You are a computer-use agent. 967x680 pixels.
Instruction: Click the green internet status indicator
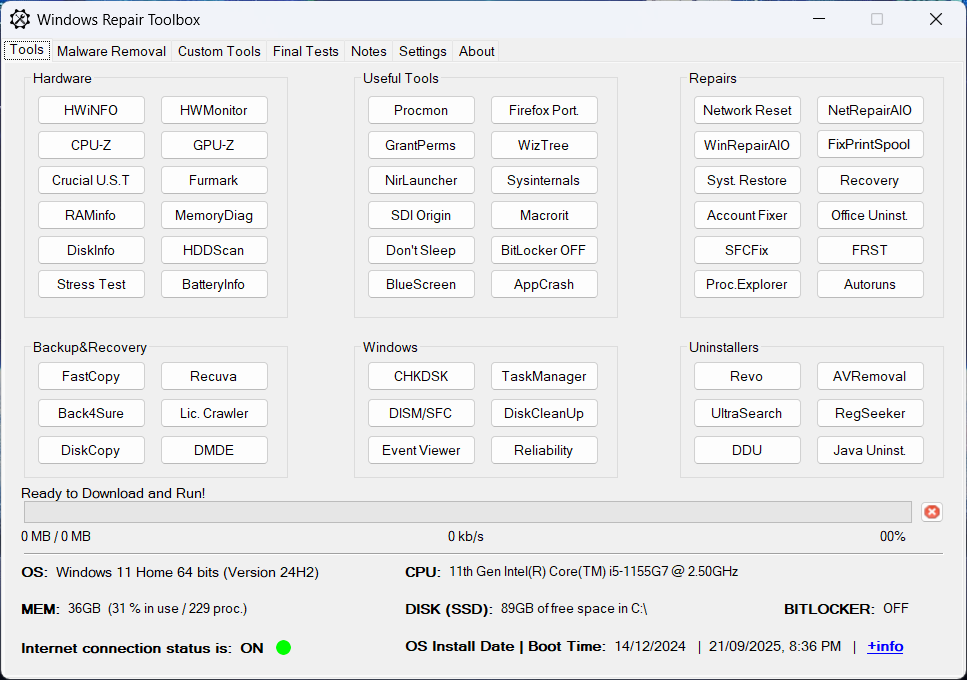click(283, 648)
